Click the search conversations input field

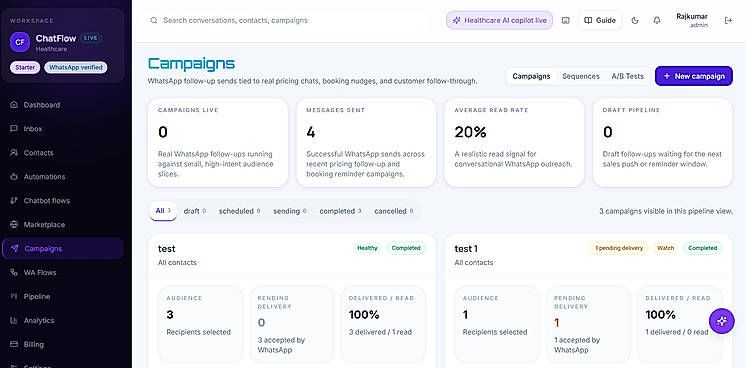click(x=287, y=20)
